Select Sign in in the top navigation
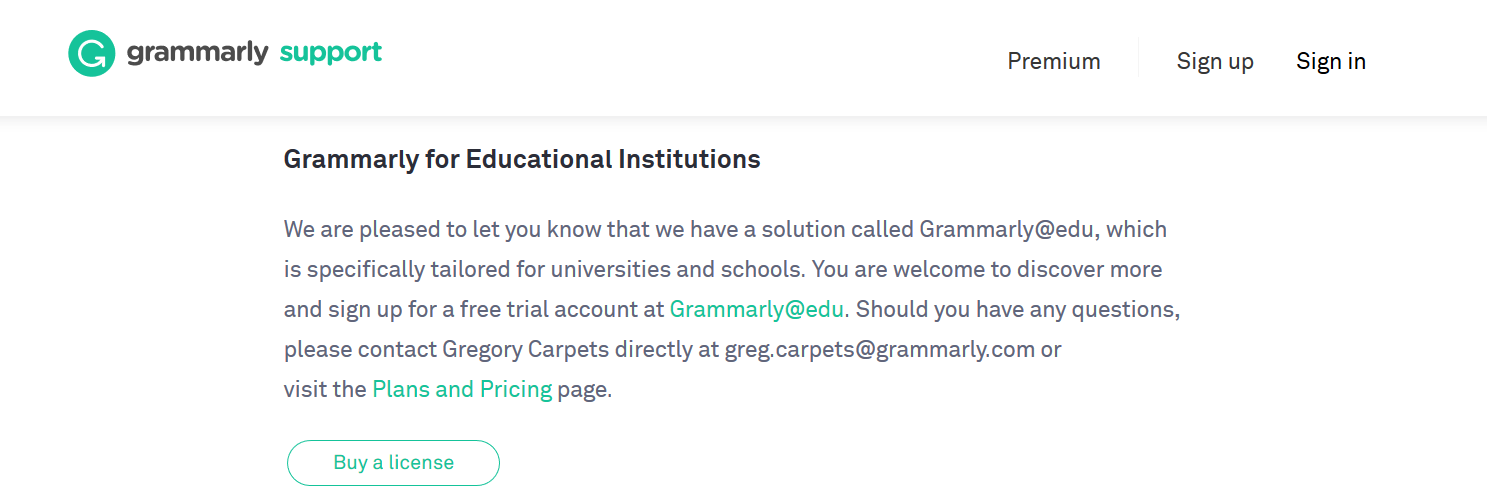The width and height of the screenshot is (1487, 503). 1330,61
